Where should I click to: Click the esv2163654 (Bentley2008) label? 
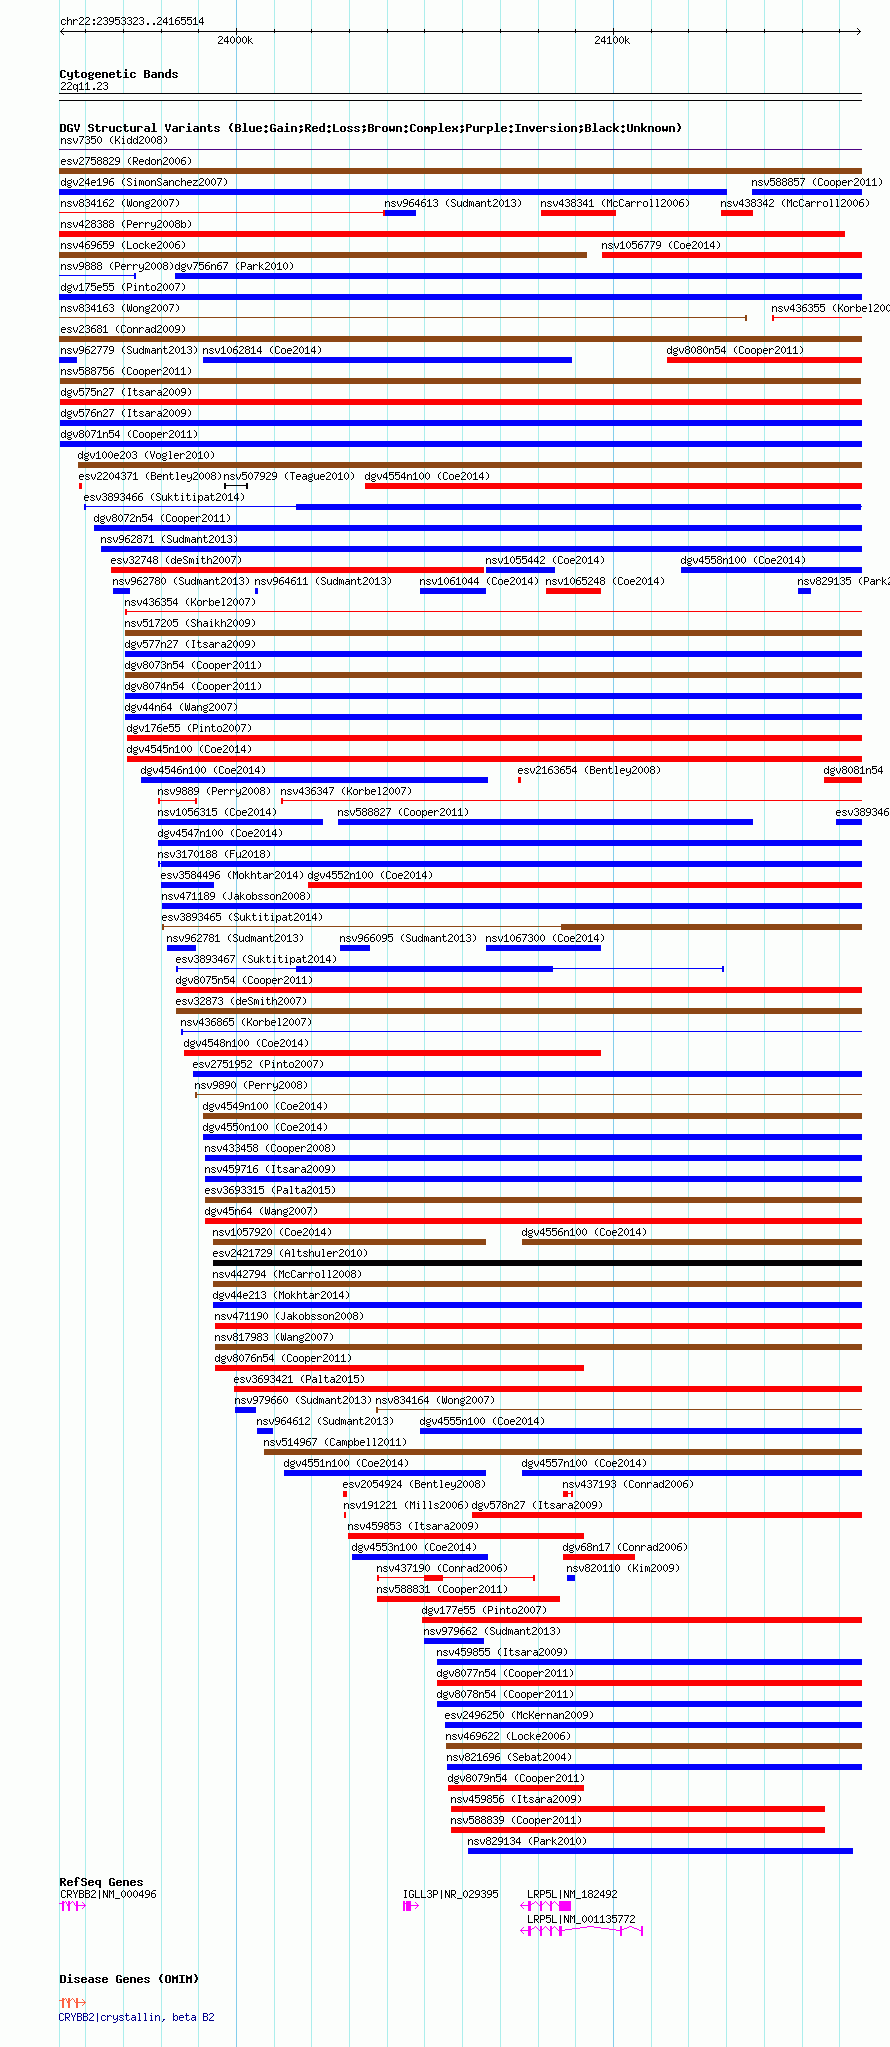[589, 770]
